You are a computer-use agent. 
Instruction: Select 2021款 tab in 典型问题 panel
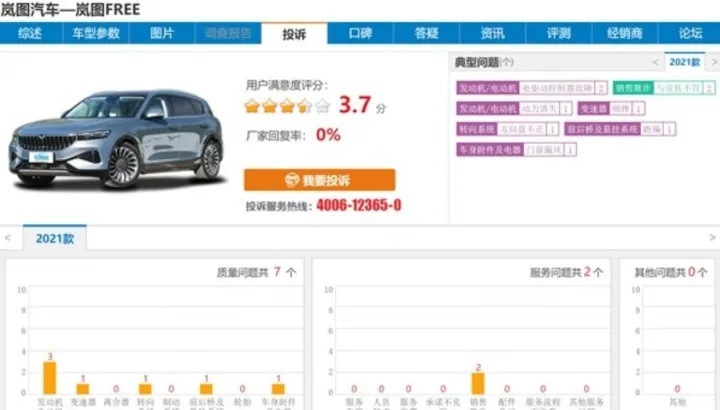(x=685, y=62)
